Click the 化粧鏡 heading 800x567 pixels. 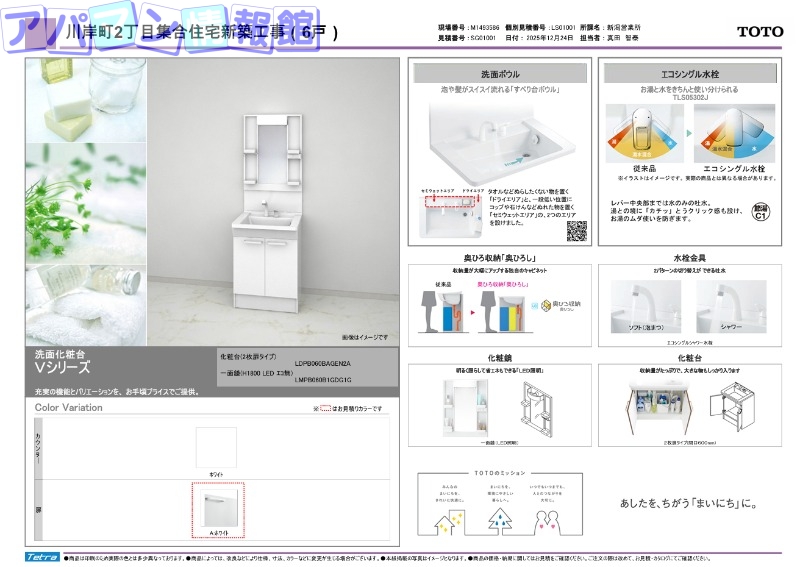499,358
